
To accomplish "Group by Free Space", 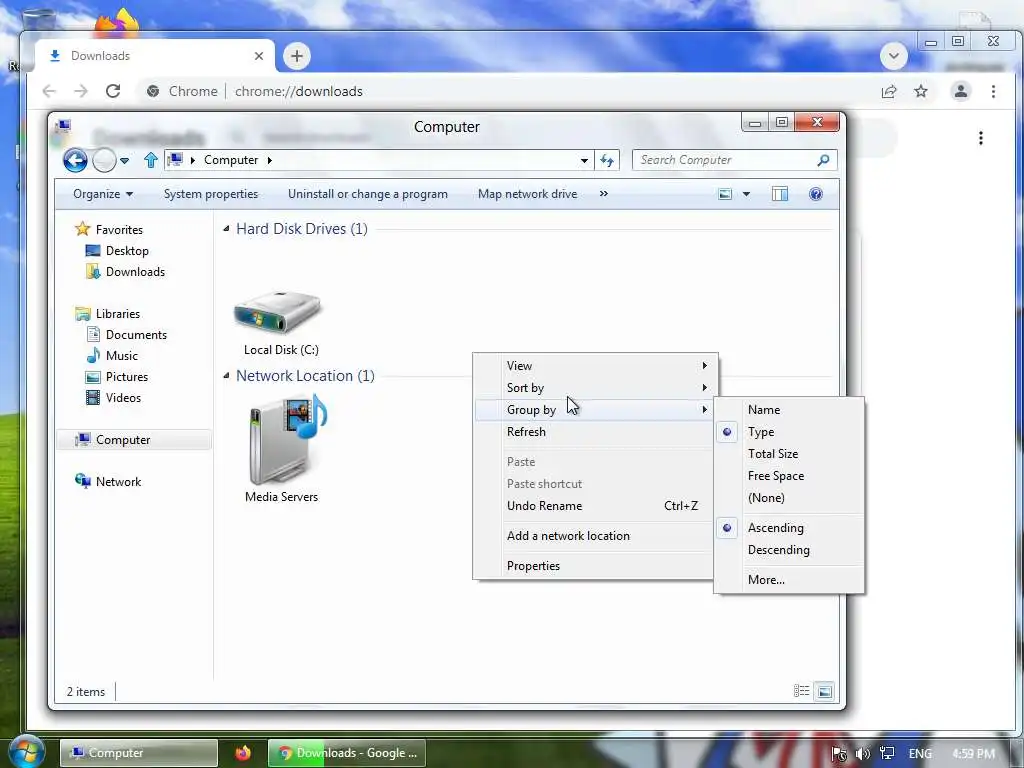I will [789, 476].
